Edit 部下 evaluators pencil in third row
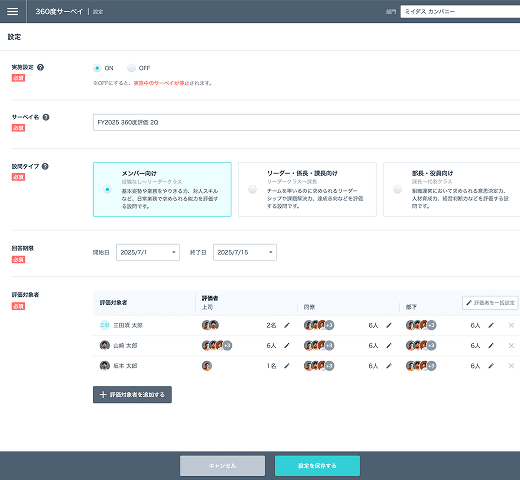The image size is (520, 480). point(491,366)
